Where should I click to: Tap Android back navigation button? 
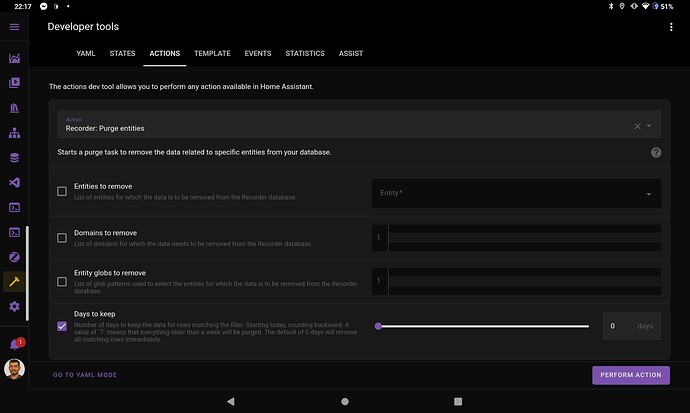tap(231, 401)
